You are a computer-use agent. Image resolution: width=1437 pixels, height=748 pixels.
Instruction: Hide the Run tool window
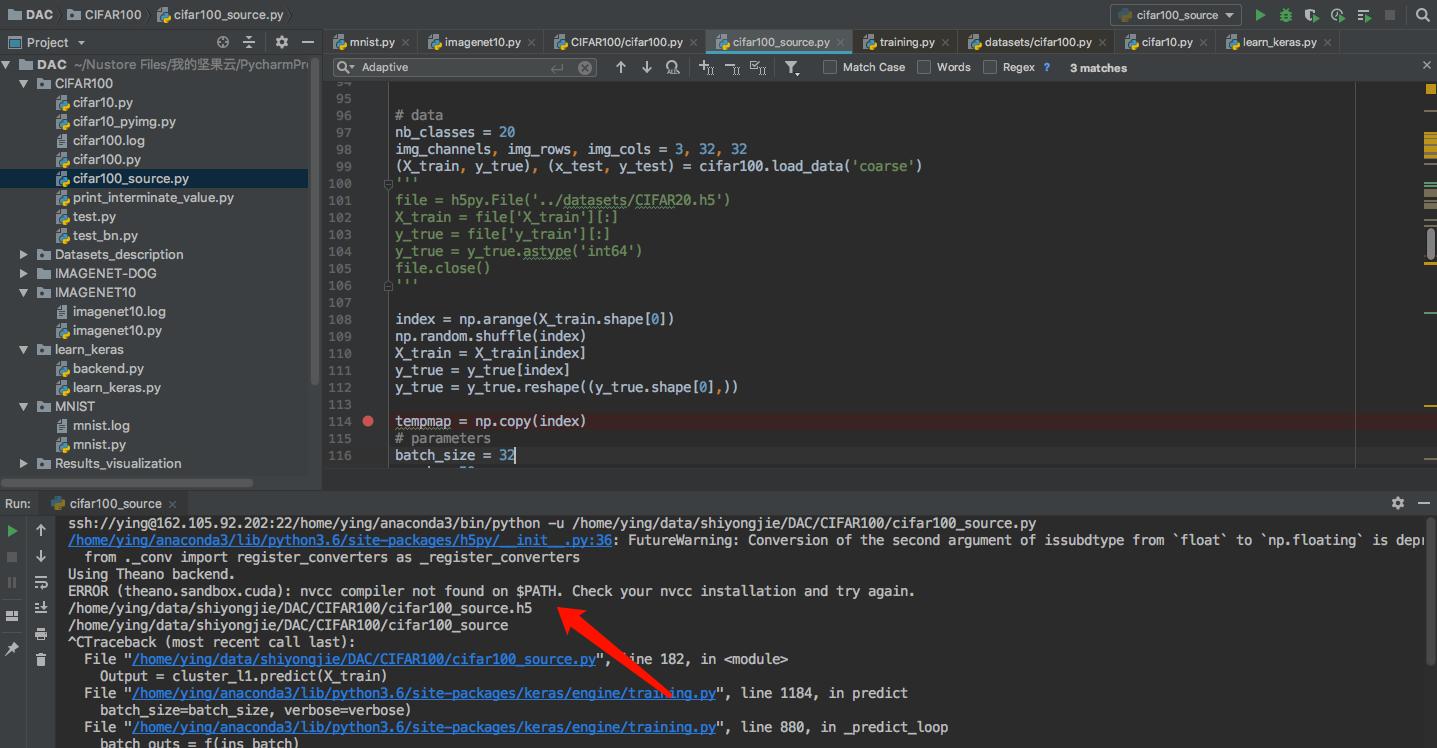[x=1423, y=503]
